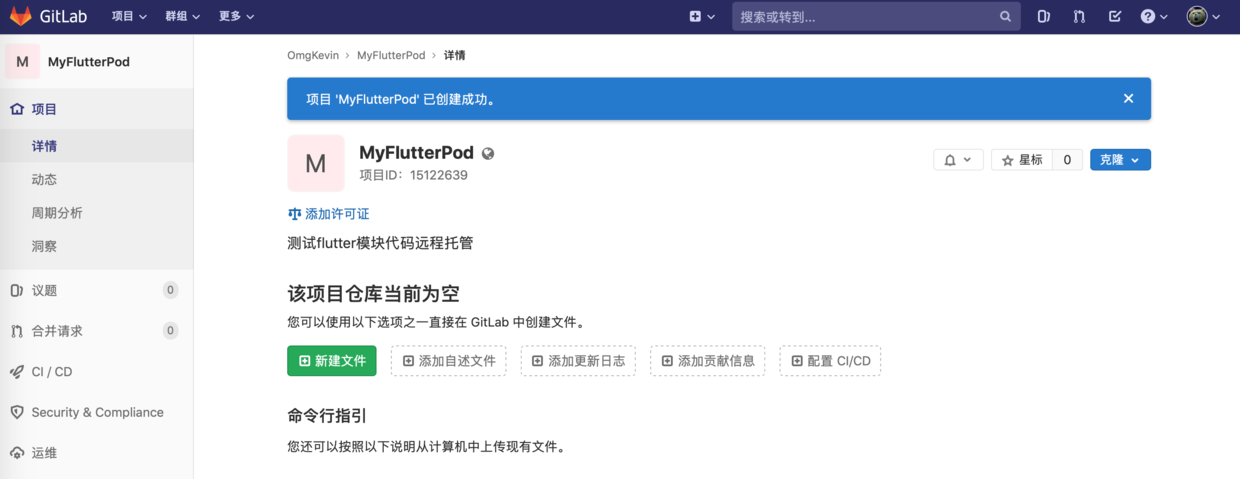Screen dimensions: 1240x479
Task: Click the 议题 issues sidebar icon
Action: (17, 290)
